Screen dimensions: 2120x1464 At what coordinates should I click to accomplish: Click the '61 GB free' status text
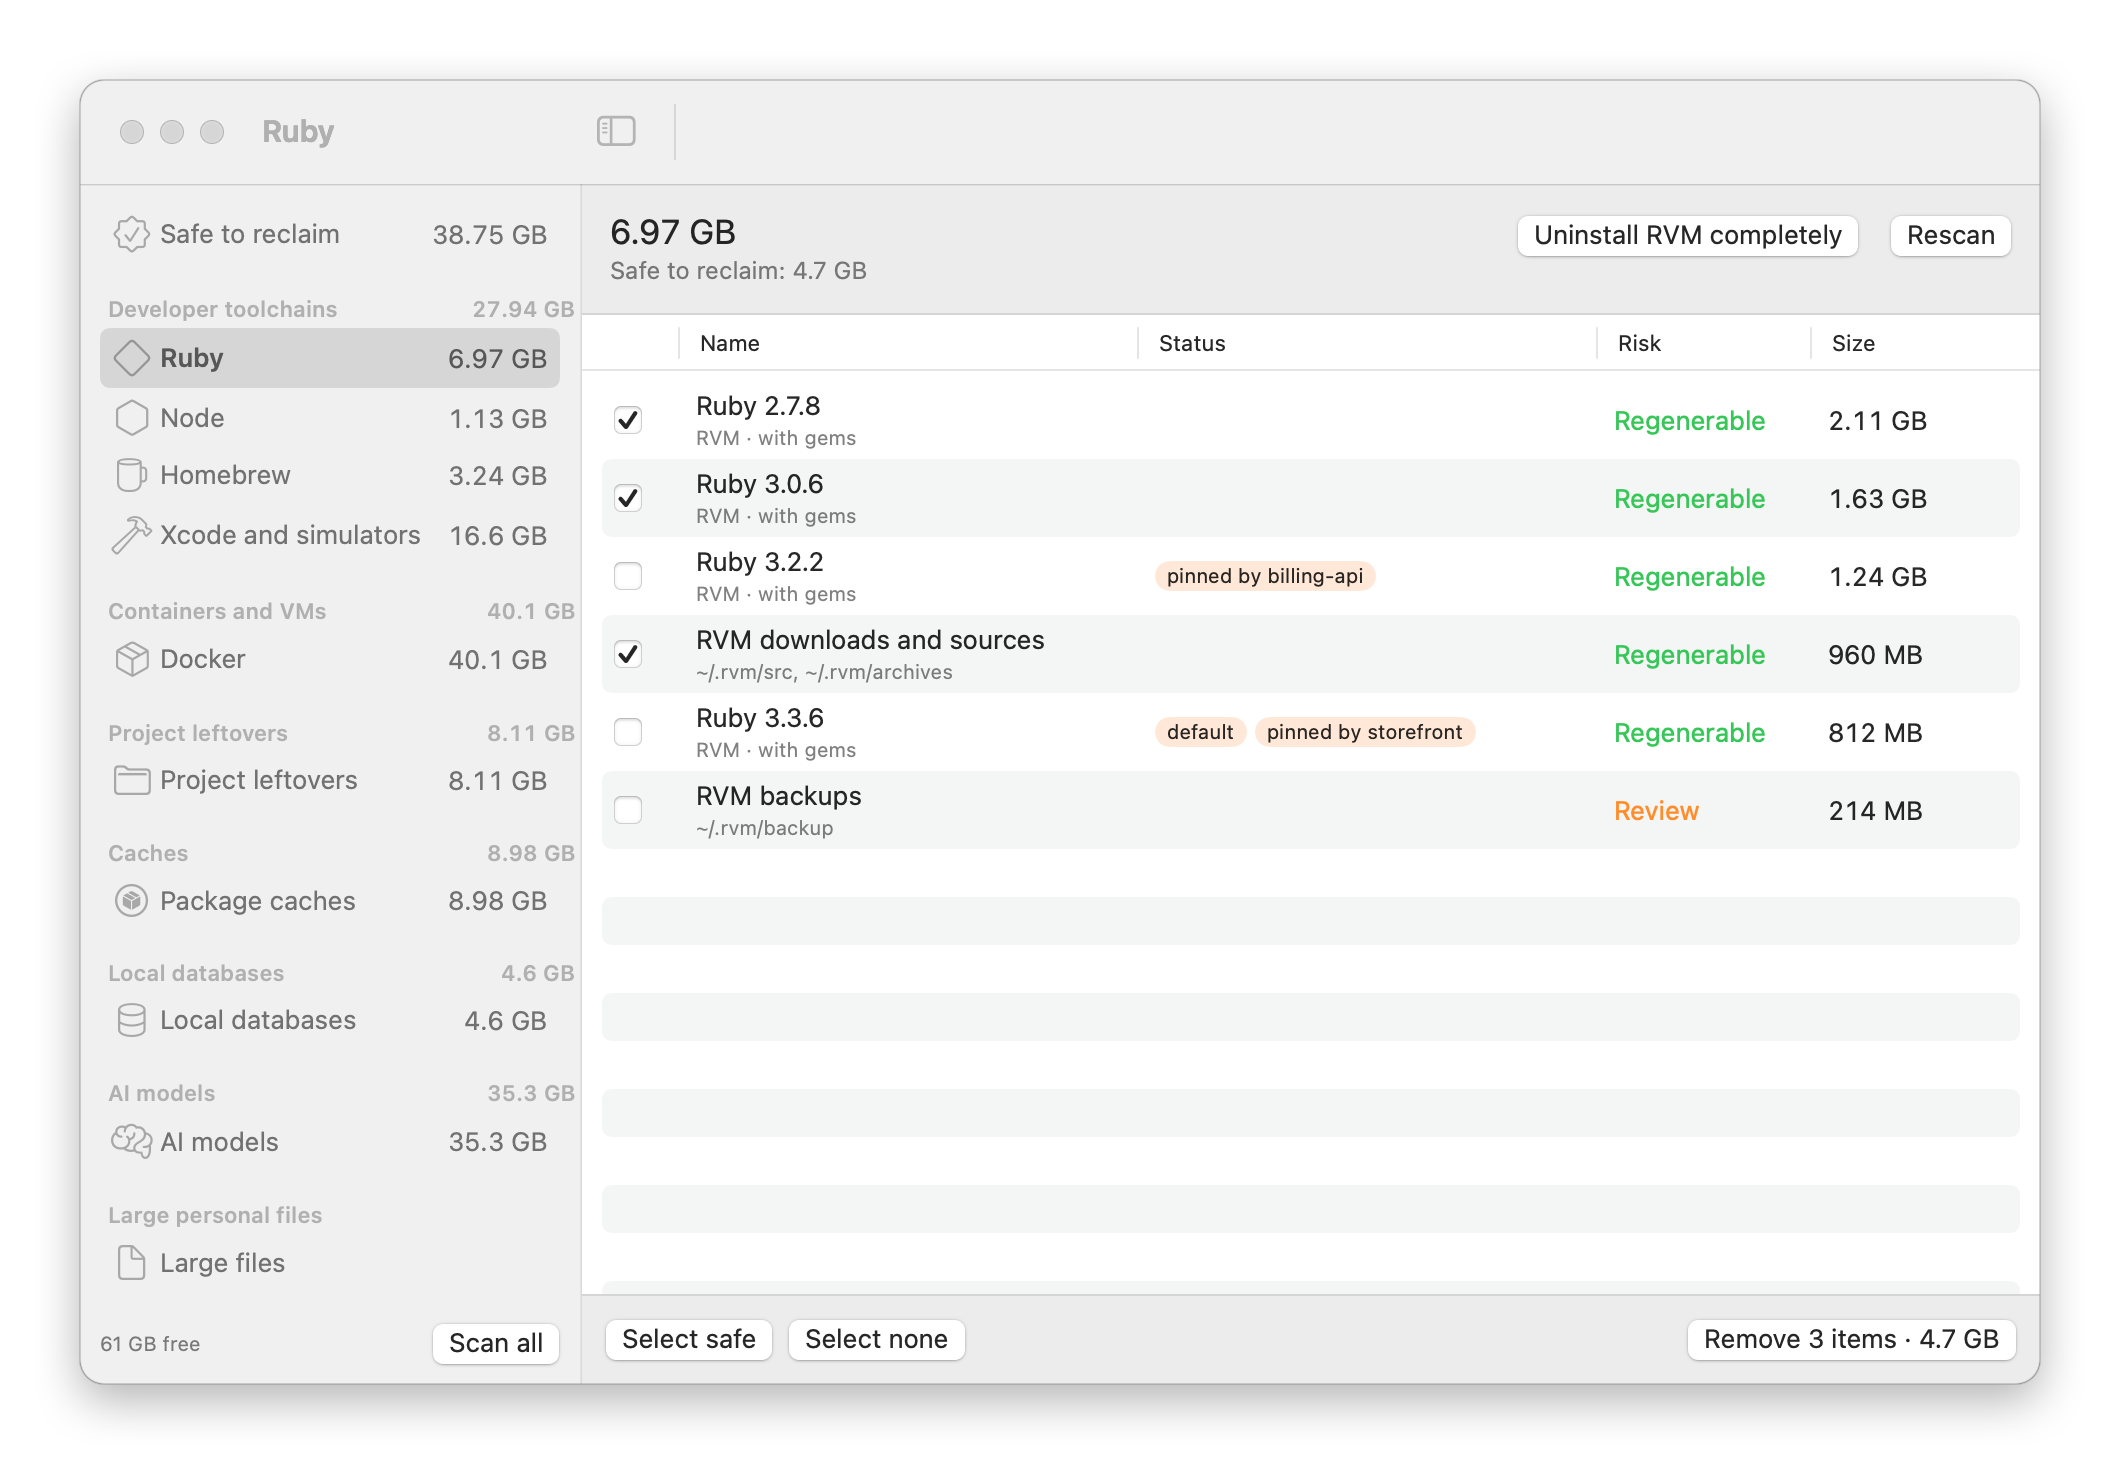click(150, 1344)
